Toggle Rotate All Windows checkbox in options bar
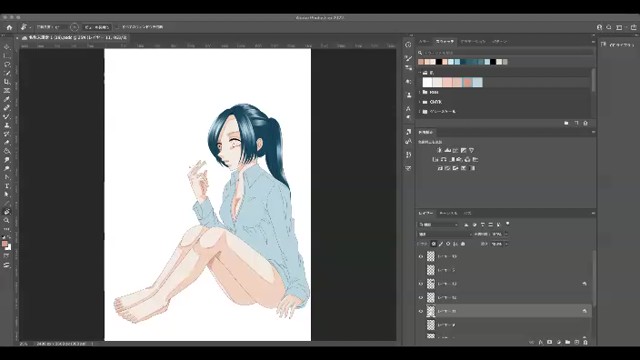This screenshot has height=360, width=640. (117, 27)
